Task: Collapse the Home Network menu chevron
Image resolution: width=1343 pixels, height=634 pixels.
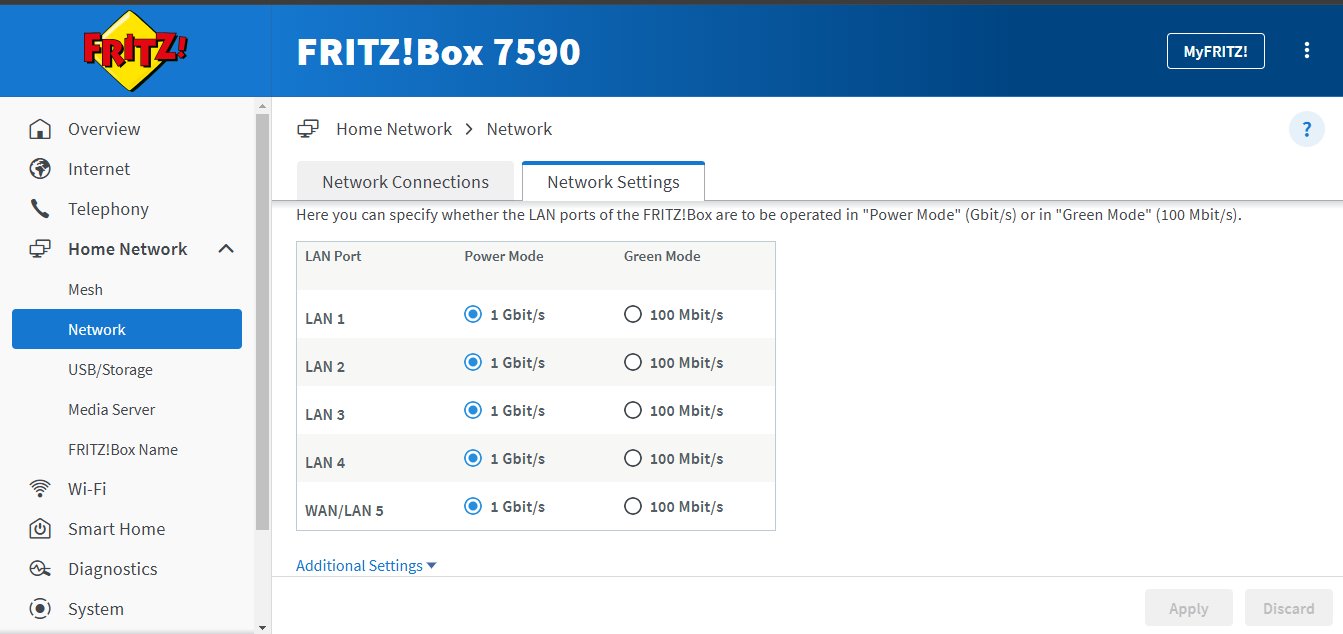Action: (226, 249)
